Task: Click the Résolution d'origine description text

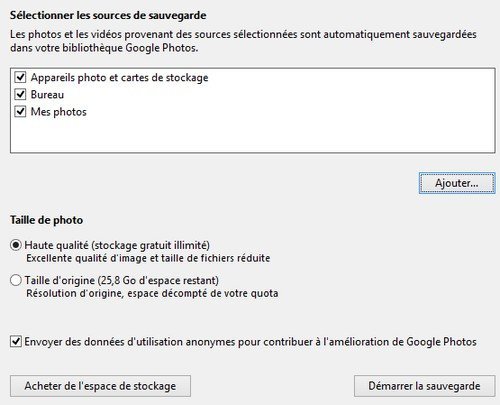Action: pos(152,293)
